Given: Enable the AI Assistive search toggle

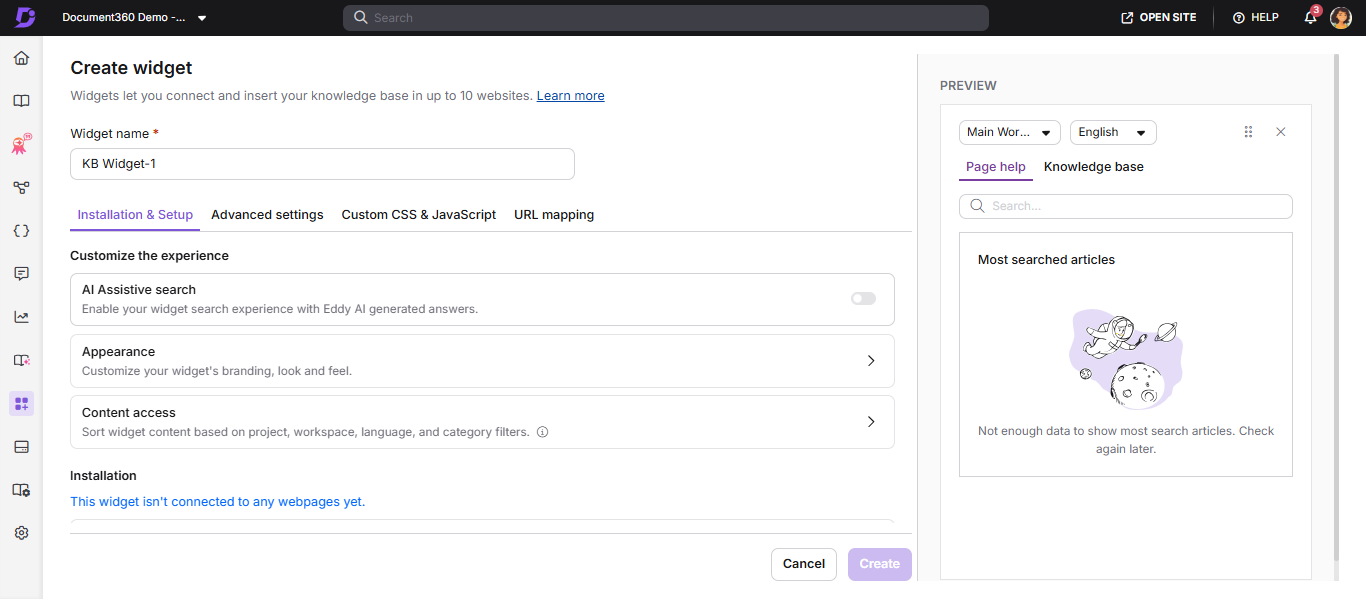Looking at the screenshot, I should click(x=863, y=299).
